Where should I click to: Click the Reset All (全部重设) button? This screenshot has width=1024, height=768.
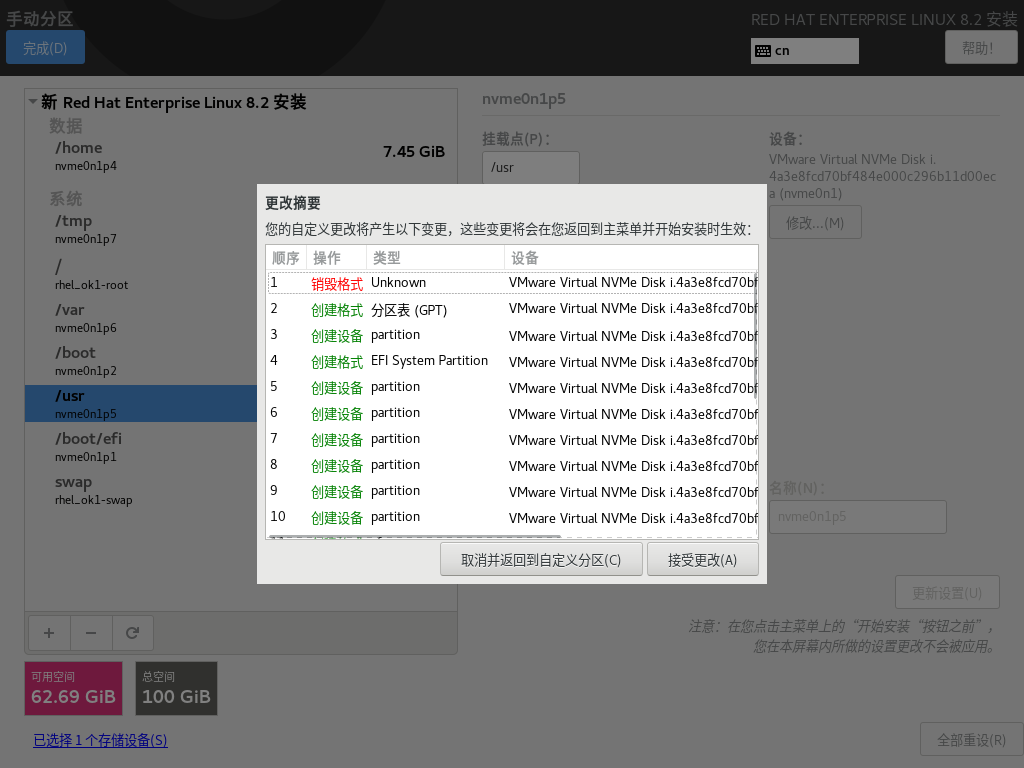(971, 739)
